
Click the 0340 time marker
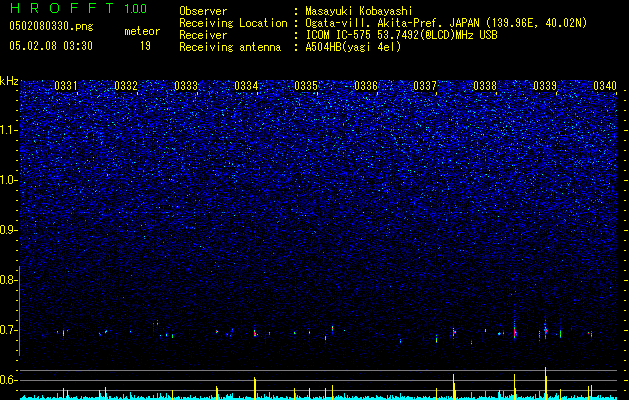point(605,86)
